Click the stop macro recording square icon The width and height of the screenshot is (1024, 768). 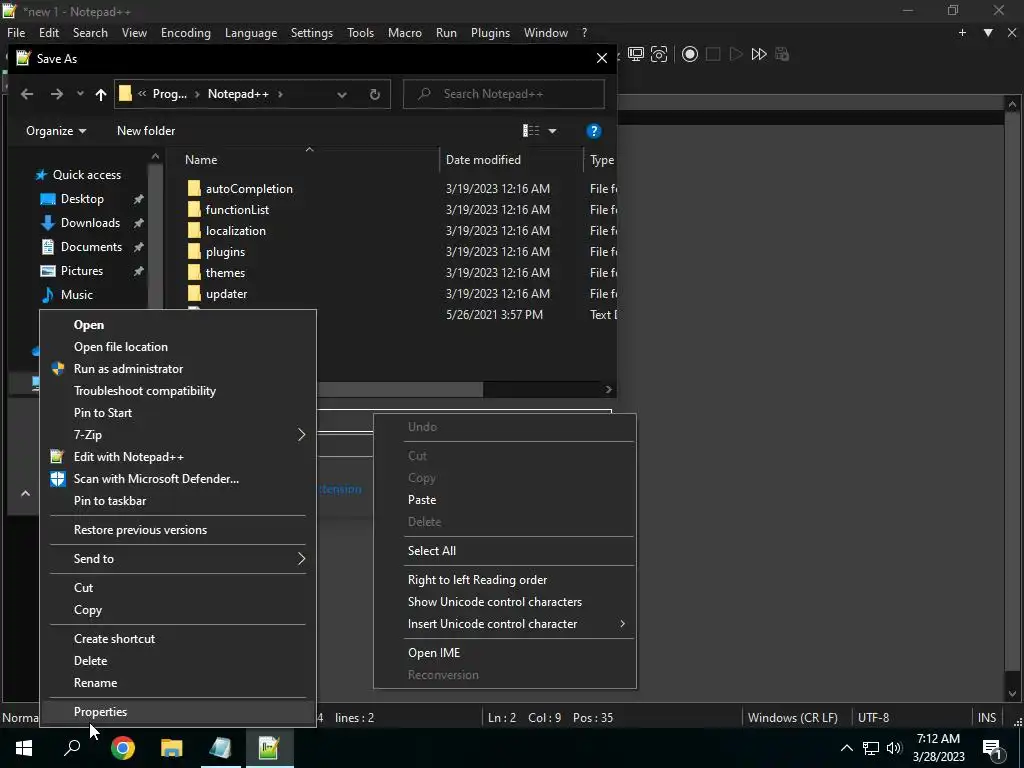(712, 54)
